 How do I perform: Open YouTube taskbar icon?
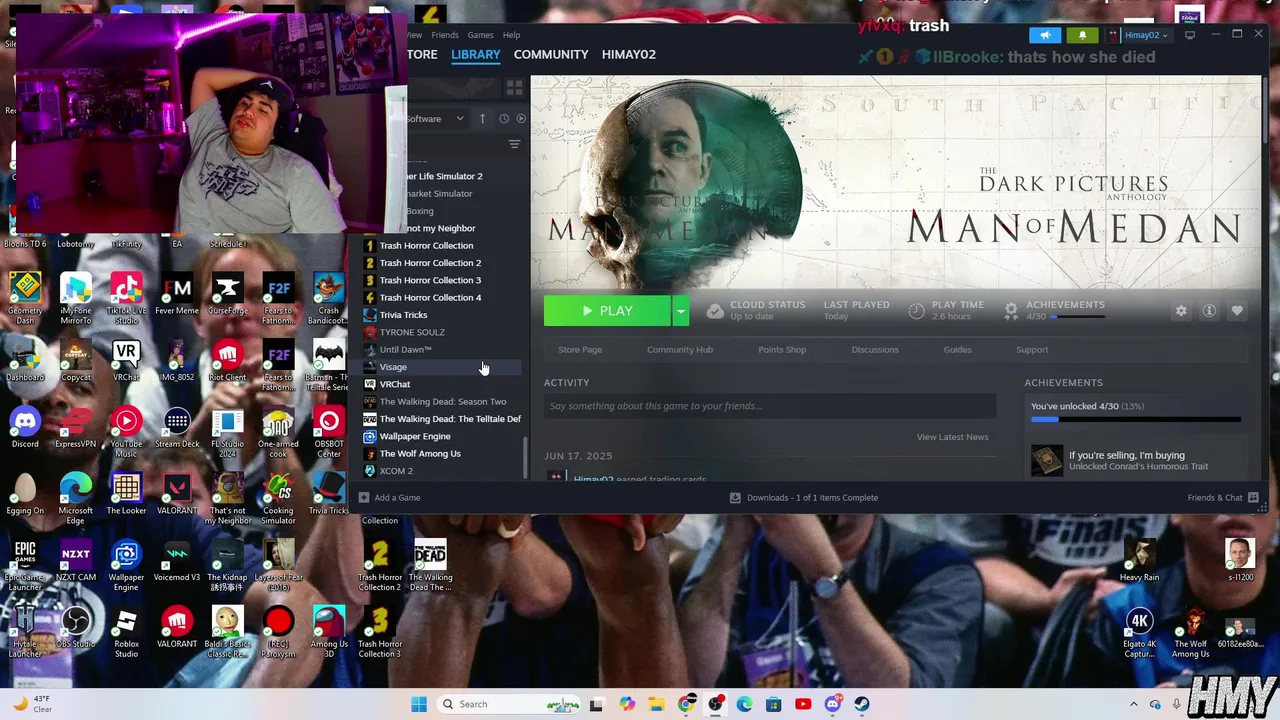[x=803, y=704]
